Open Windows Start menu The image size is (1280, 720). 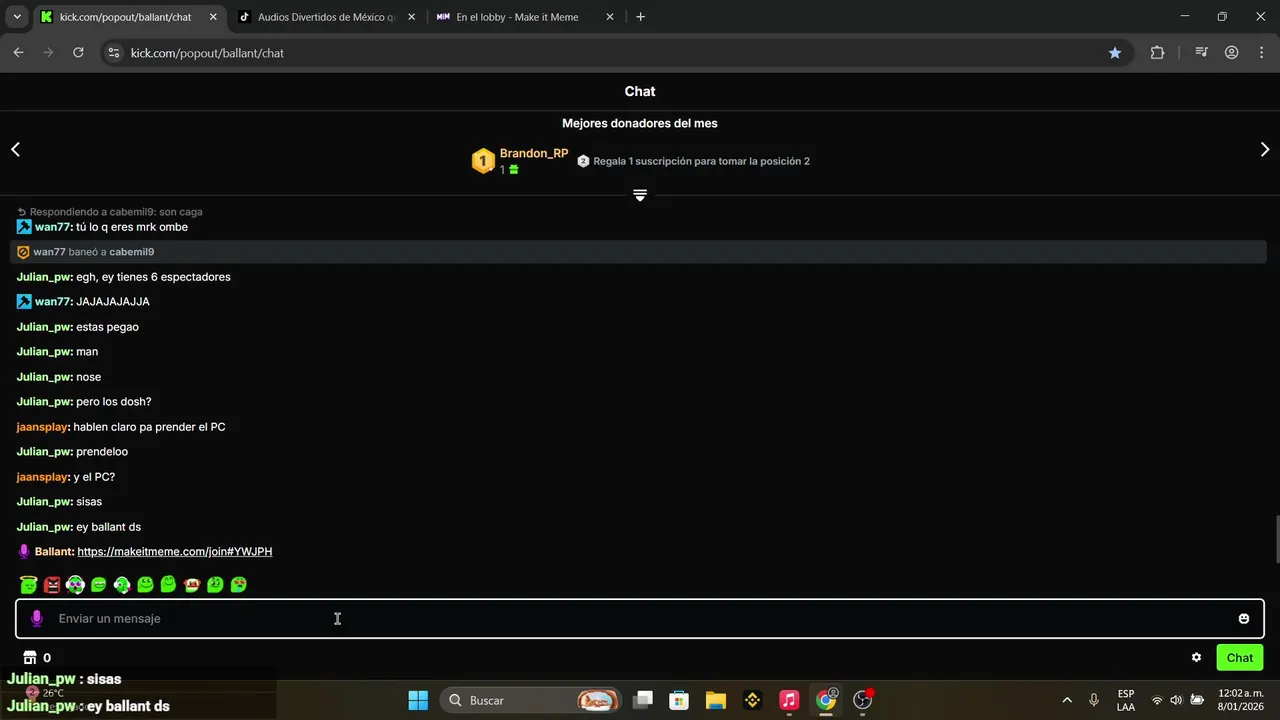point(418,700)
